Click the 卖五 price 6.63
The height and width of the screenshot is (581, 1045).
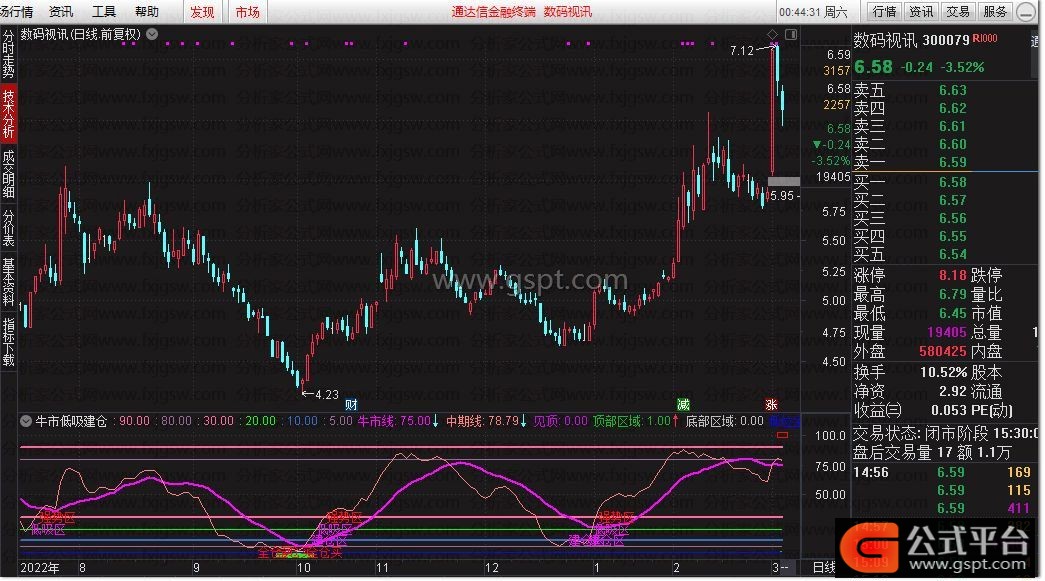pos(952,90)
